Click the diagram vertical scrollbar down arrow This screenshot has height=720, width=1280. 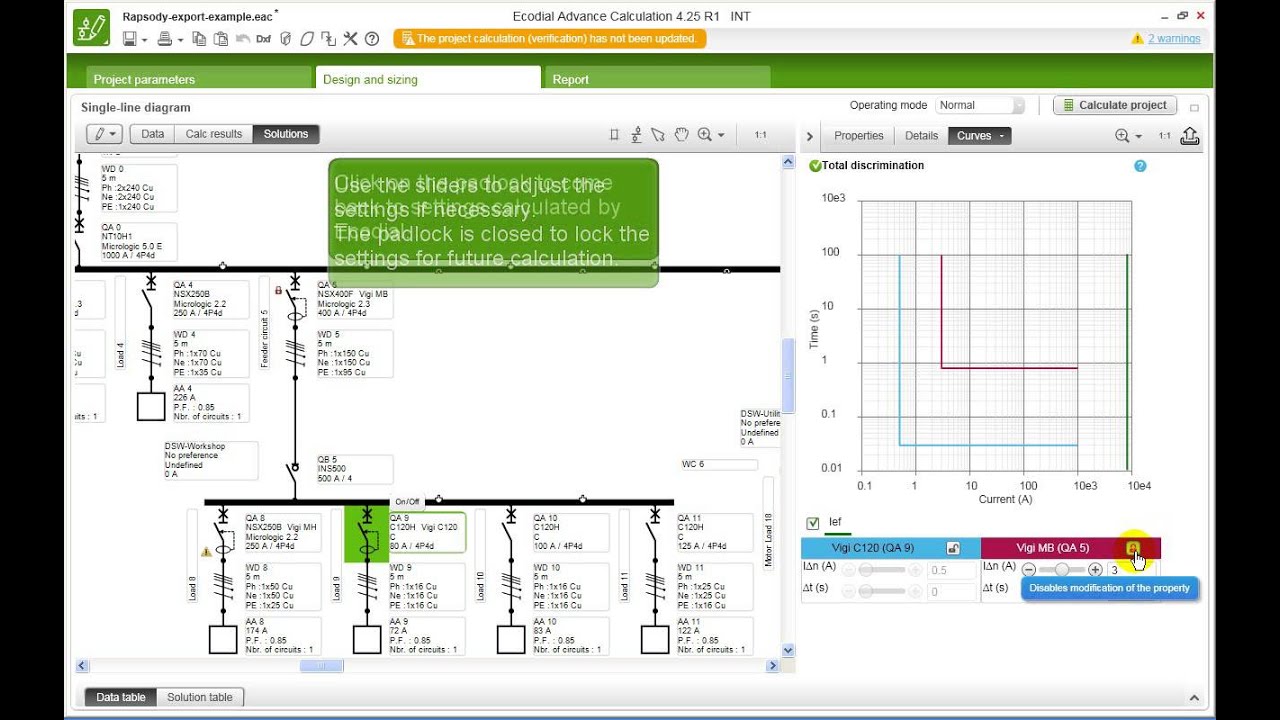pyautogui.click(x=788, y=650)
